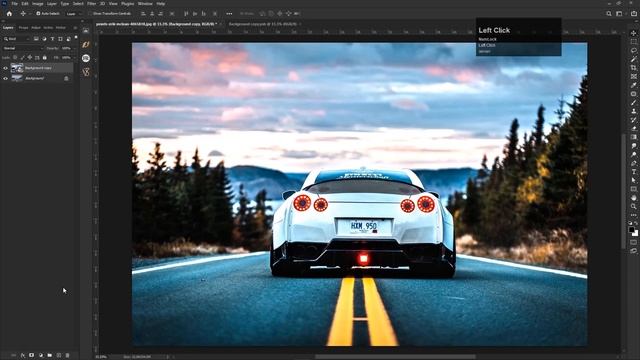Create a new adjustment layer from panel footer

(40, 355)
